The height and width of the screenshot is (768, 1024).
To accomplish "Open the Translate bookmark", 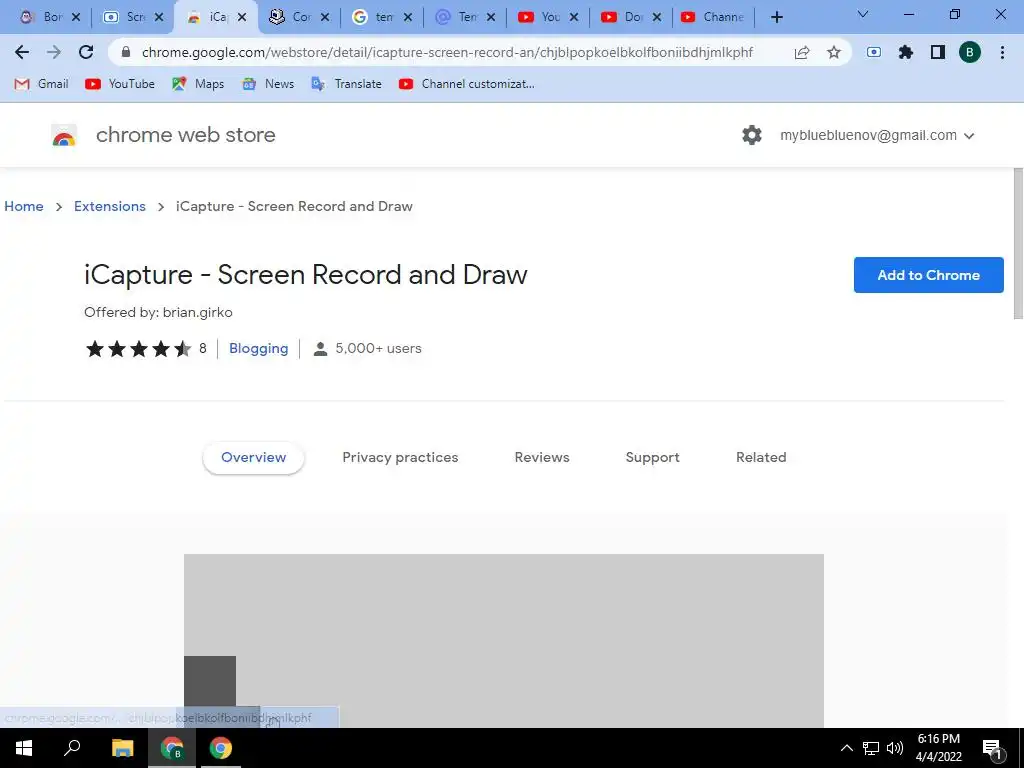I will 346,84.
